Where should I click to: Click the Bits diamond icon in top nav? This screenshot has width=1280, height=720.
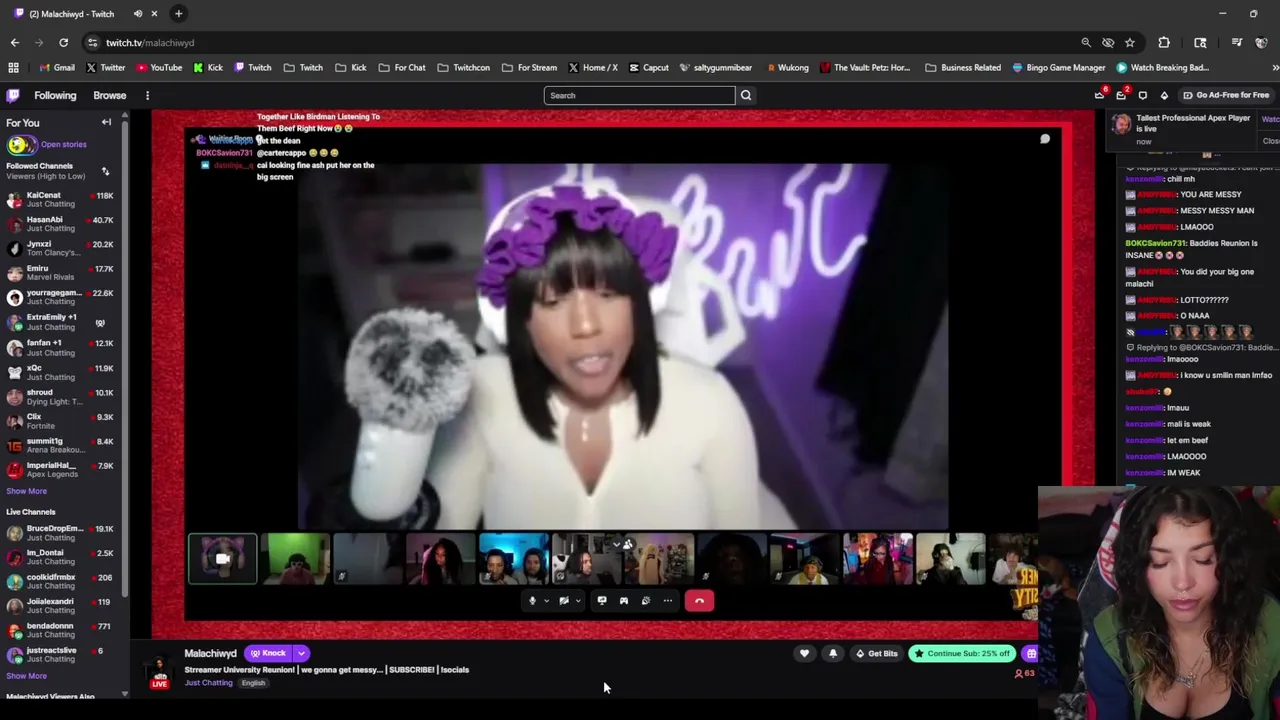point(1164,95)
